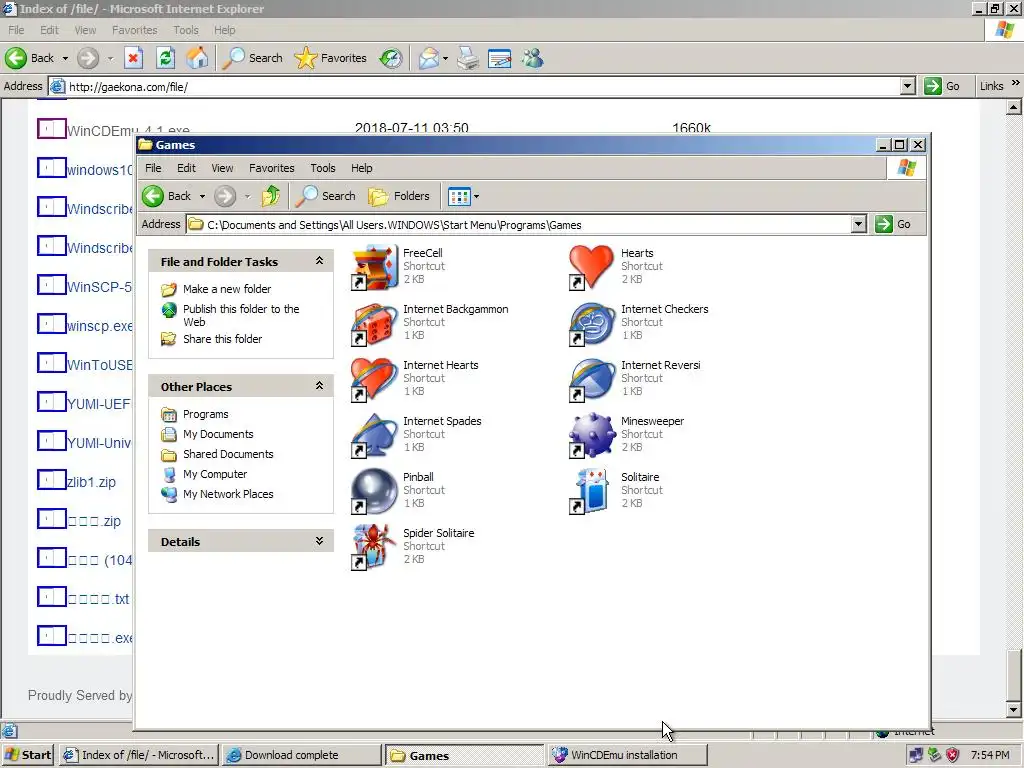Click Favorites star in Internet Explorer toolbar
This screenshot has height=768, width=1024.
[330, 58]
